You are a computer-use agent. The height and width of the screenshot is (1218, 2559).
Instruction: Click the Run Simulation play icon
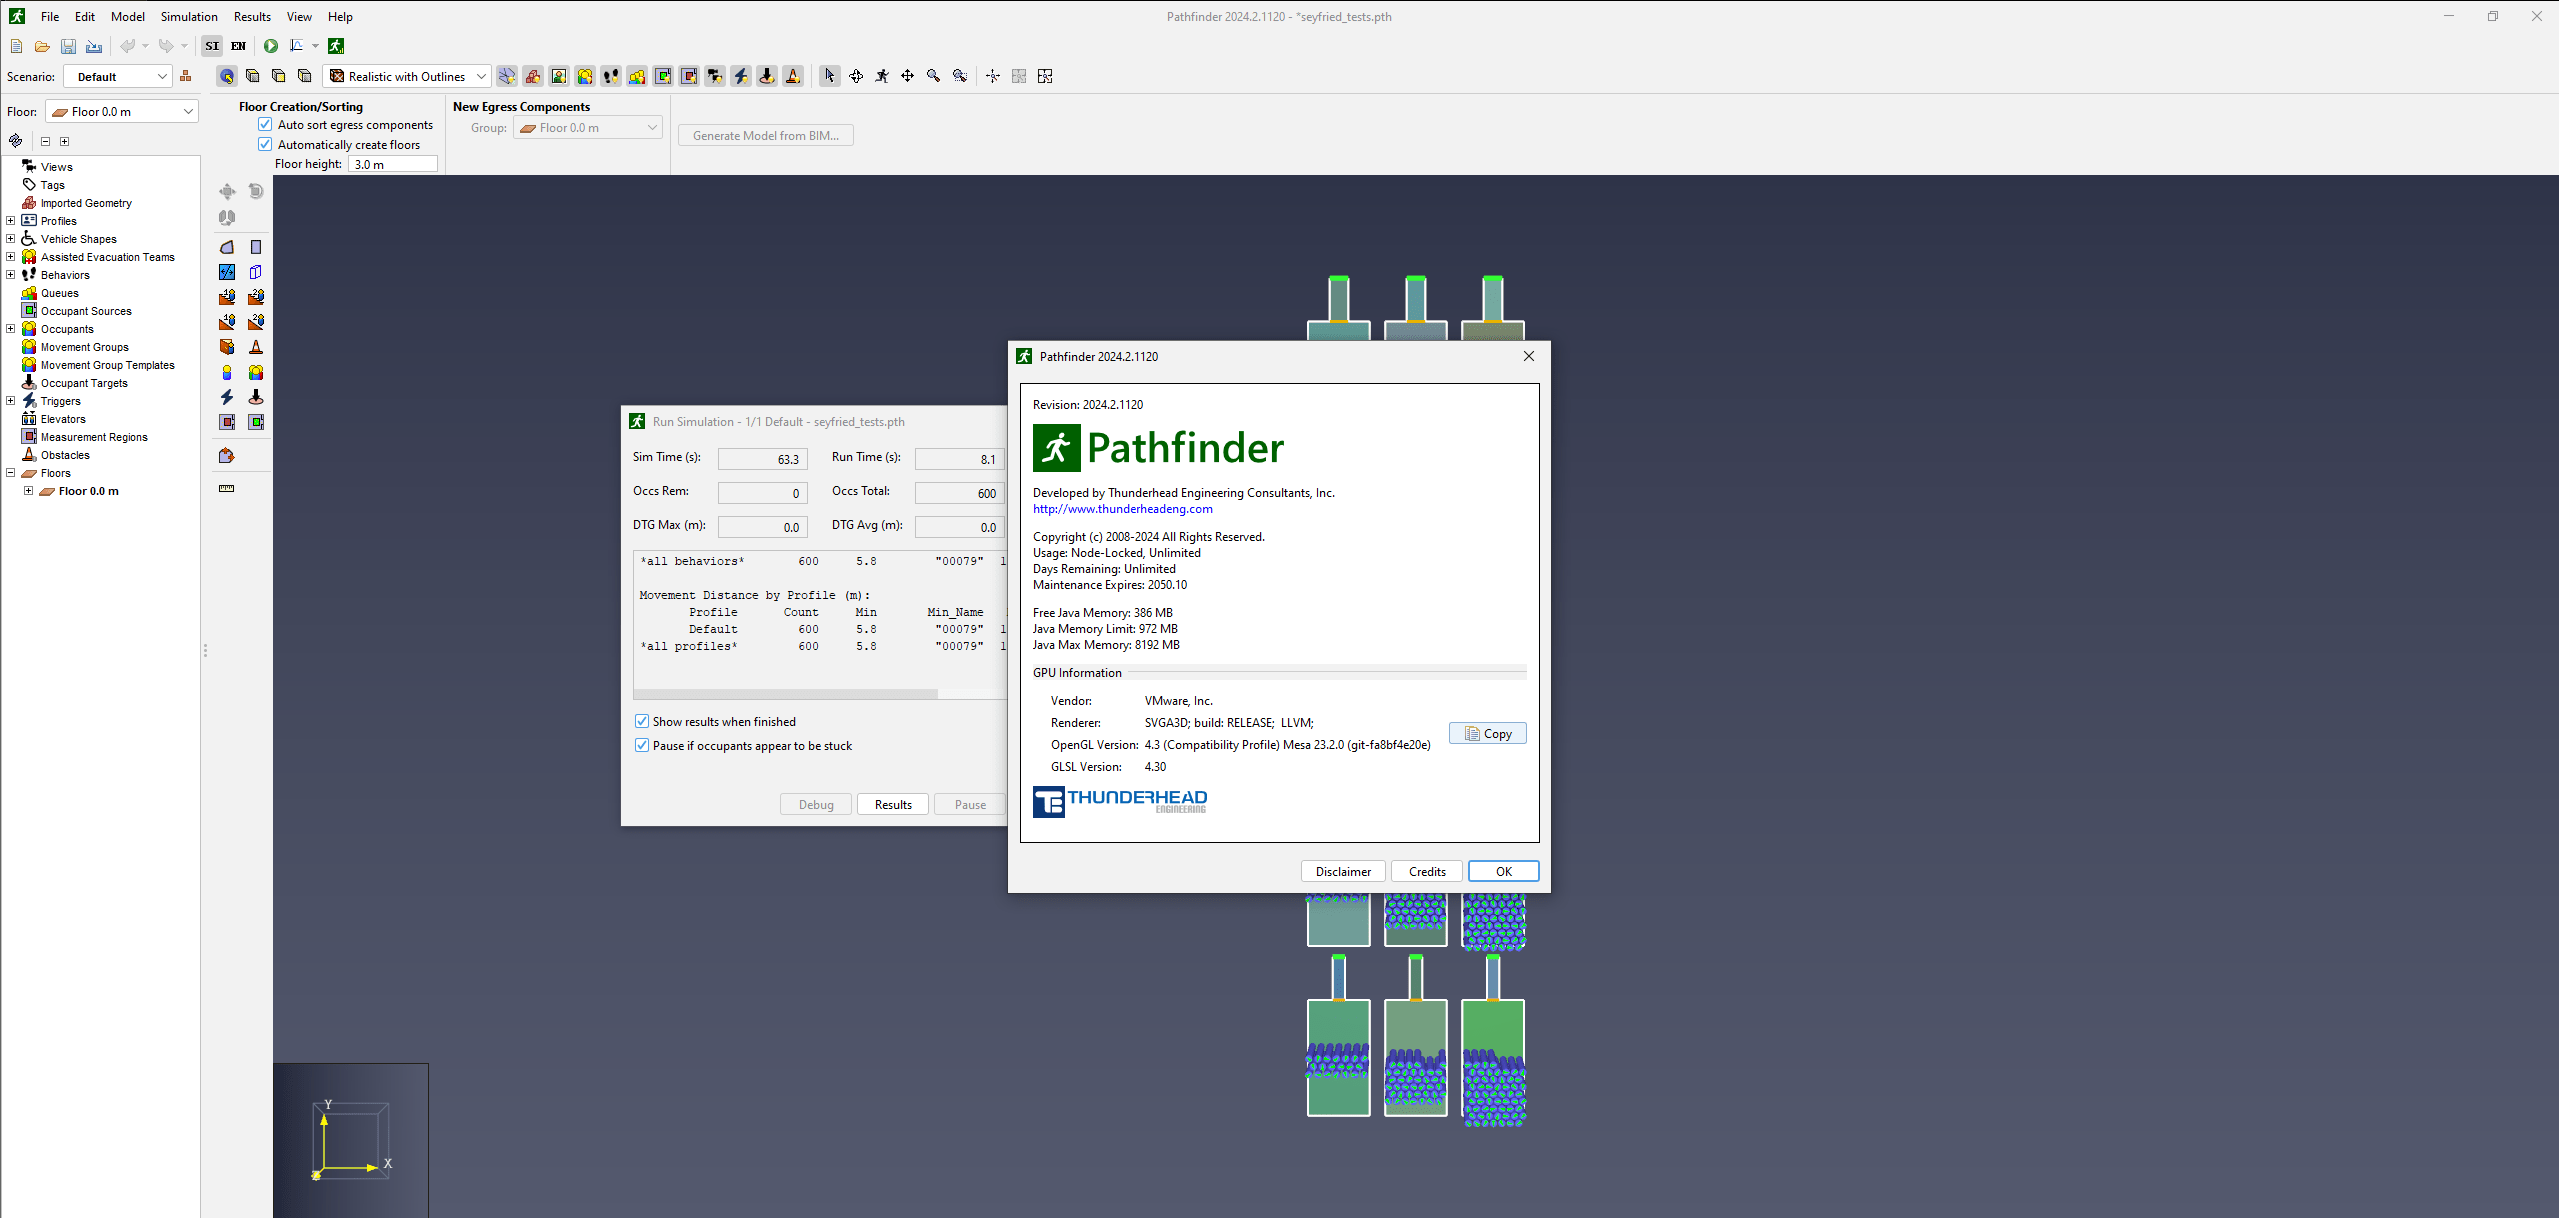[271, 46]
